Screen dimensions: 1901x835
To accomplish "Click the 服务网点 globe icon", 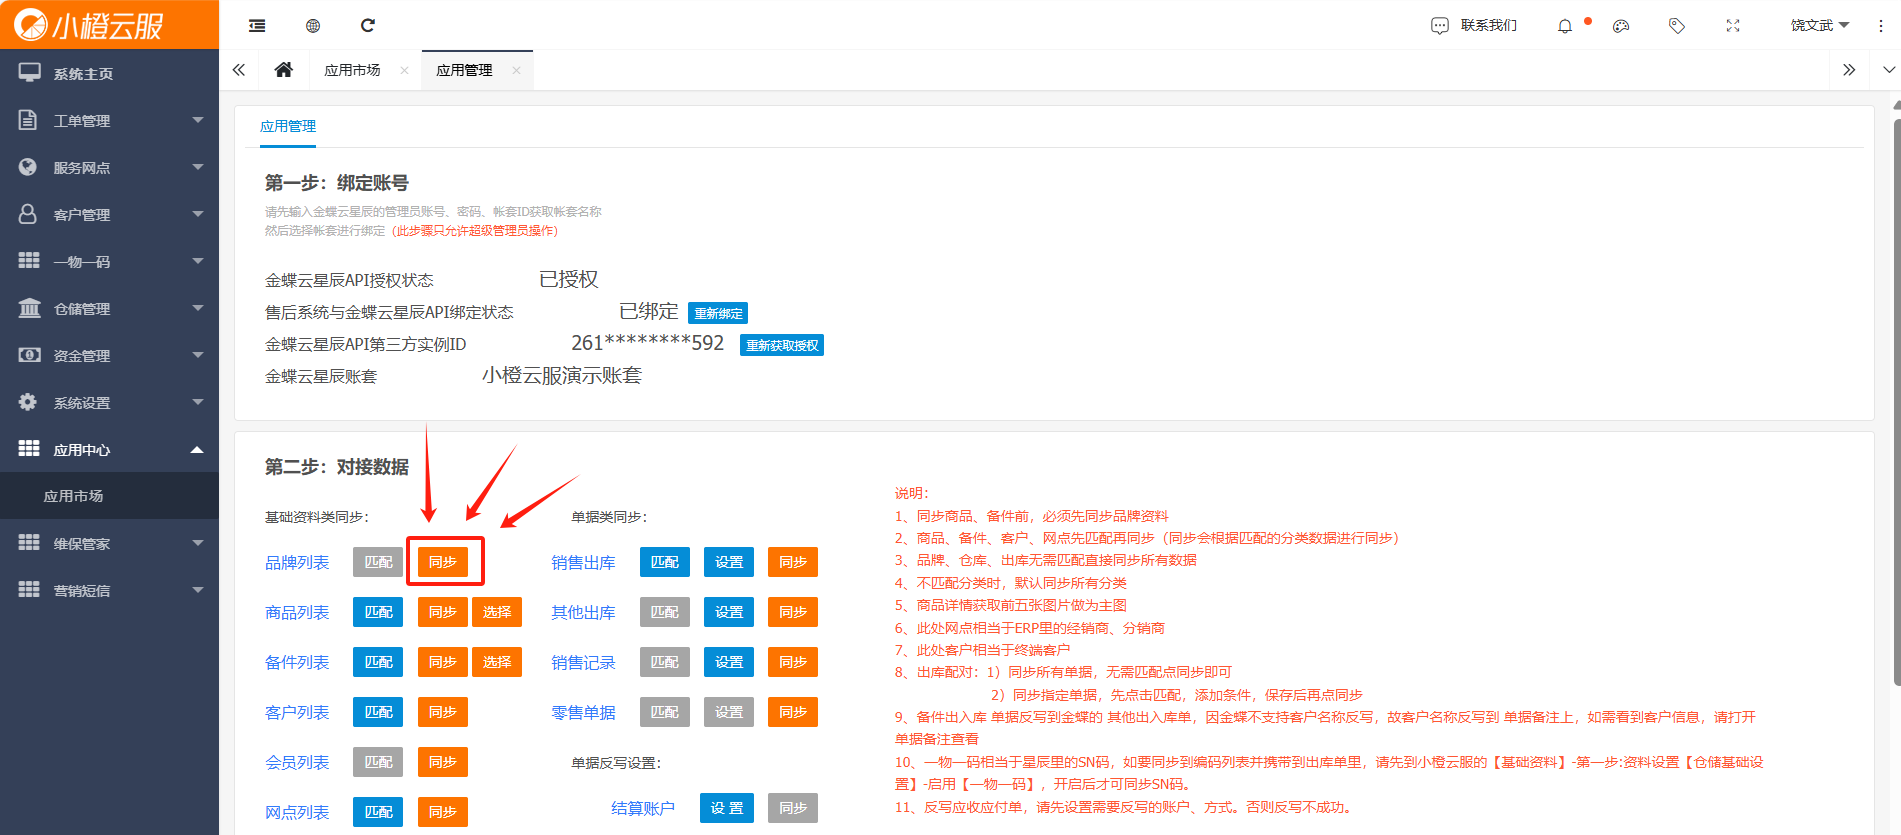I will (28, 167).
